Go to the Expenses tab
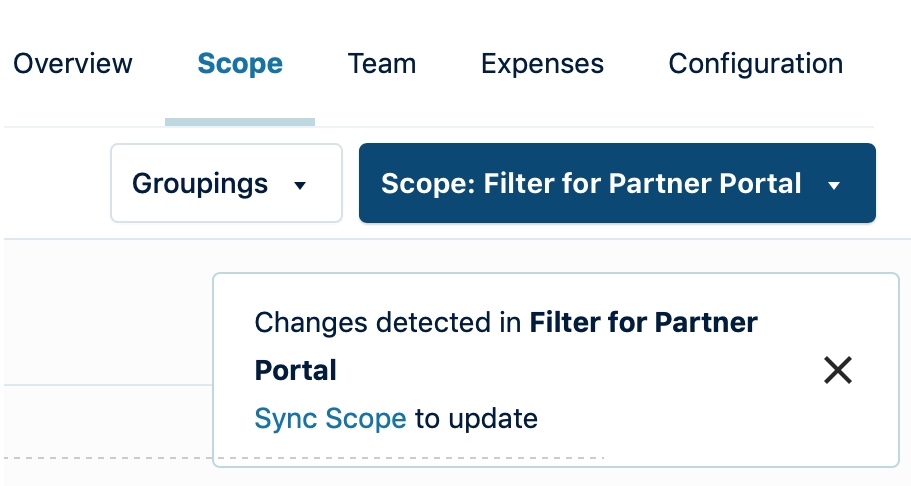 (x=542, y=64)
